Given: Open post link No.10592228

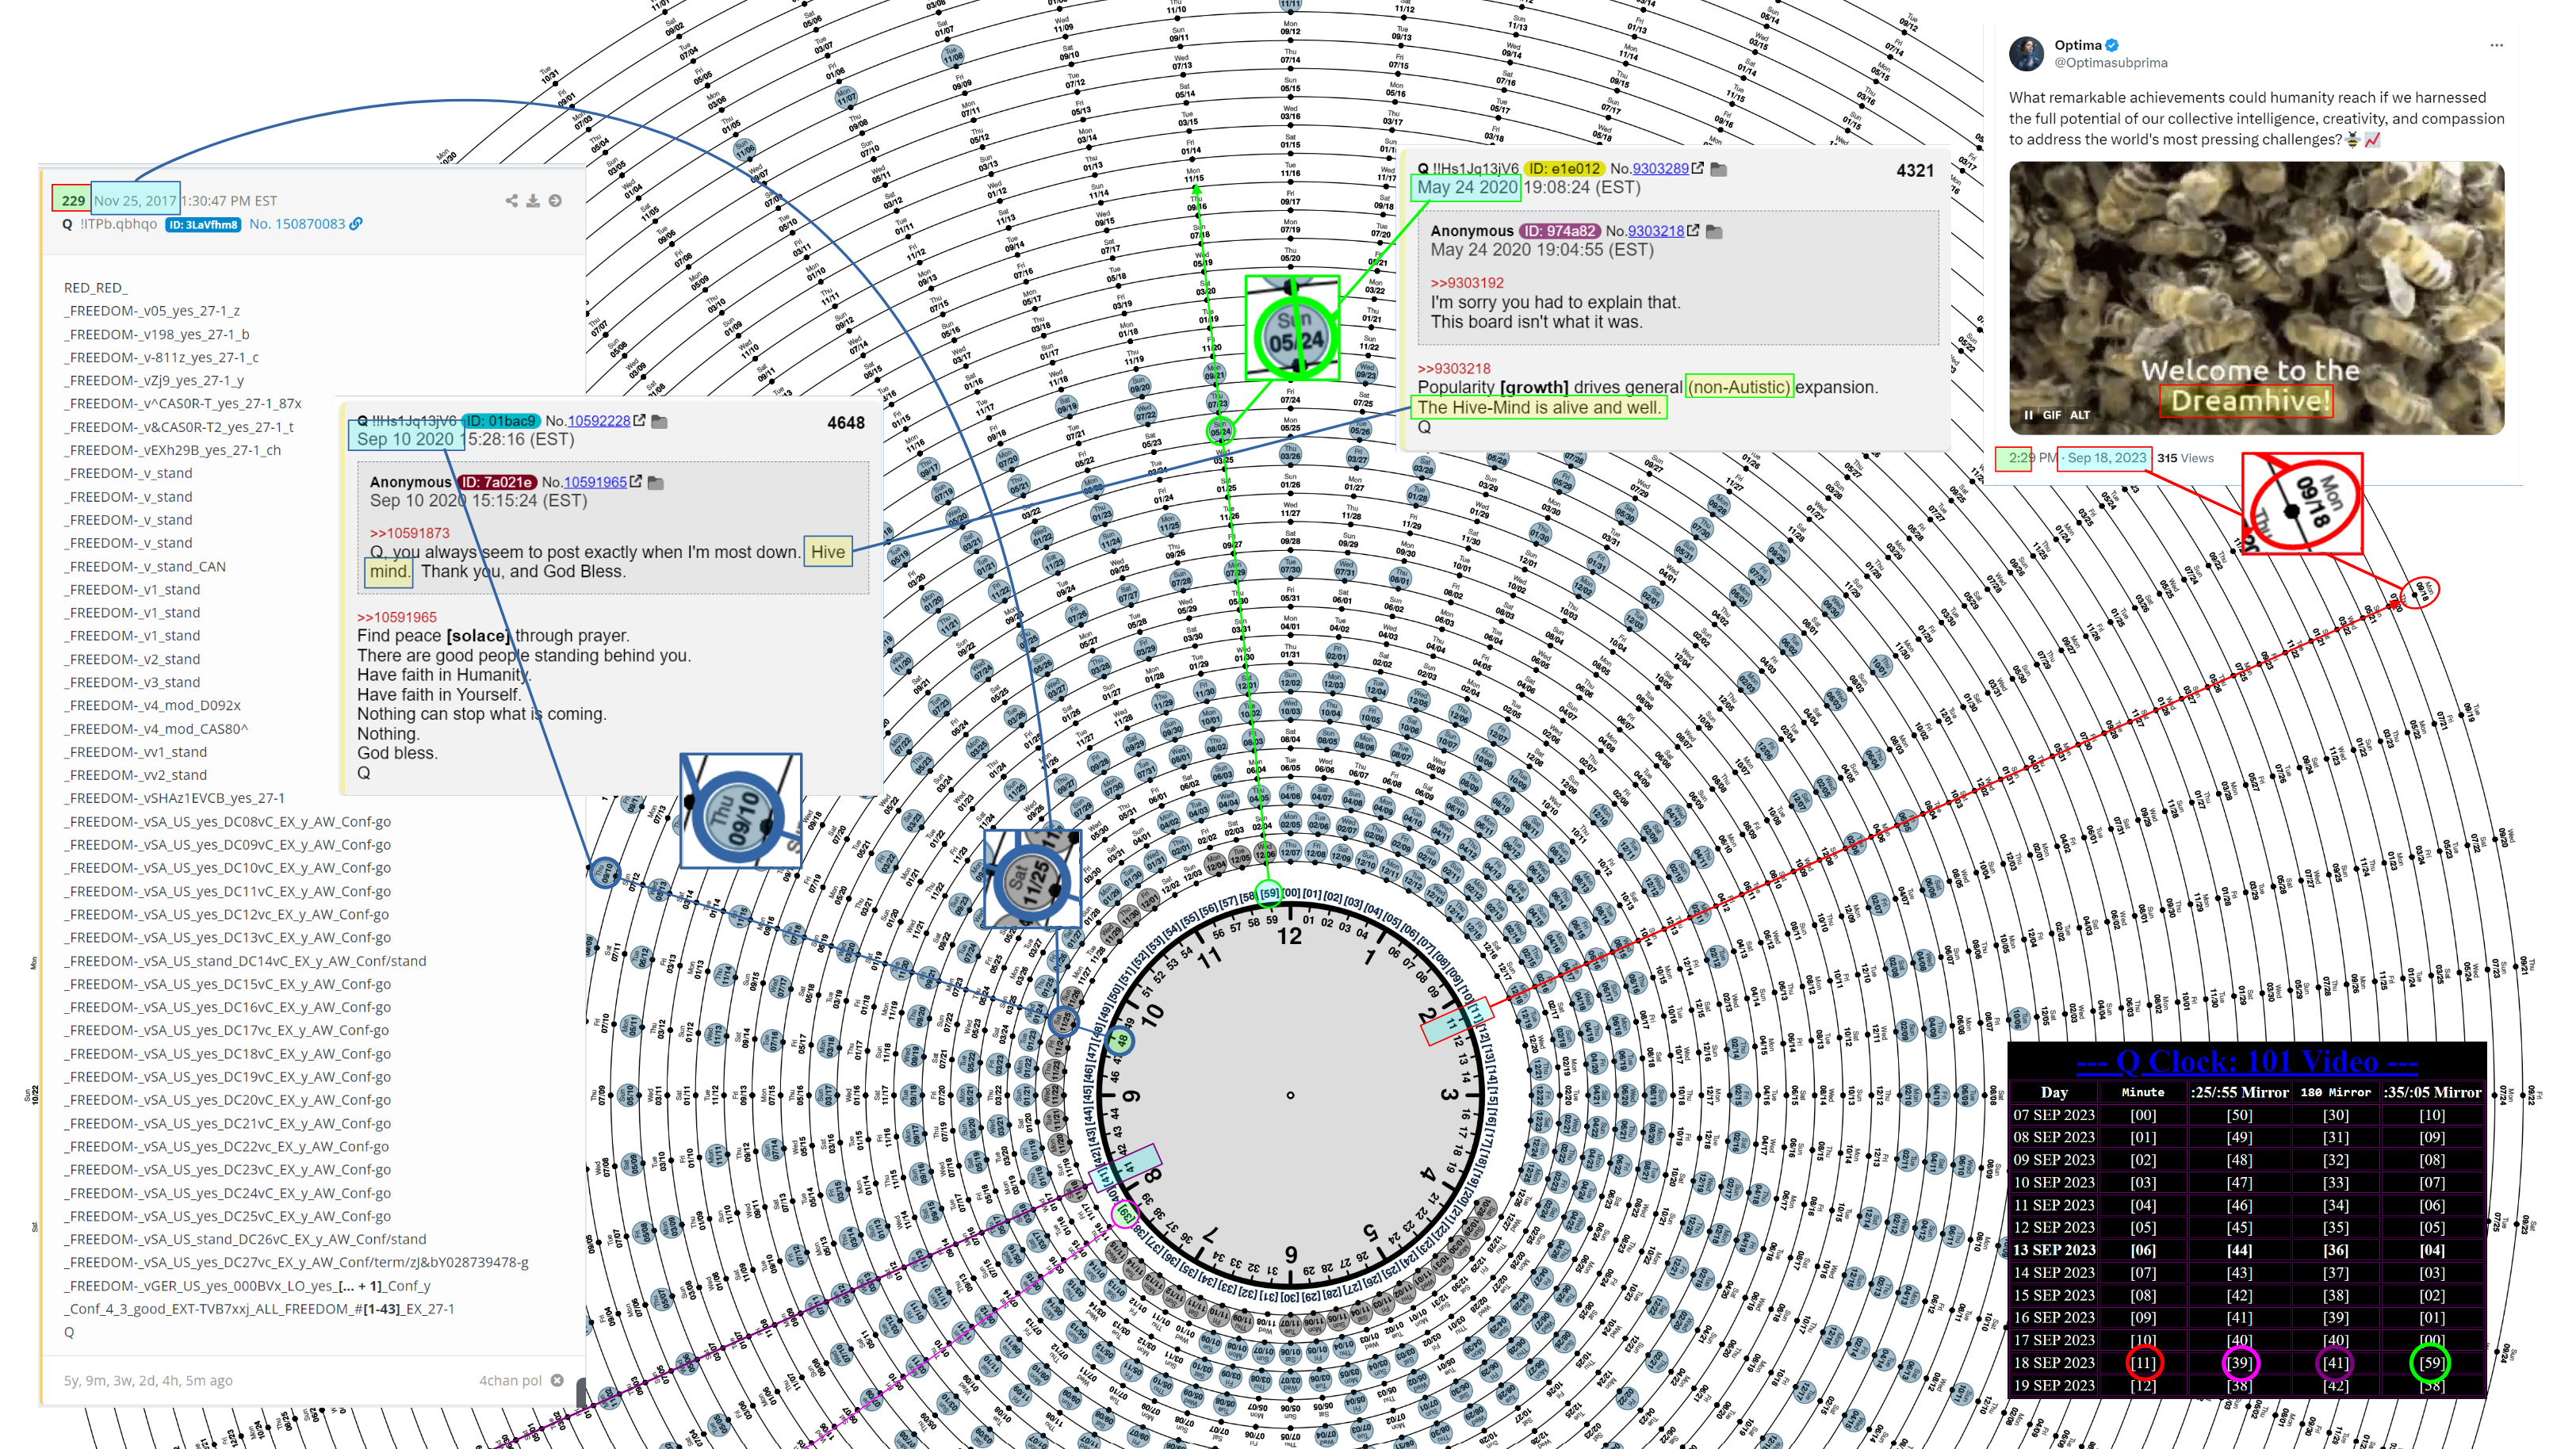Looking at the screenshot, I should [599, 421].
